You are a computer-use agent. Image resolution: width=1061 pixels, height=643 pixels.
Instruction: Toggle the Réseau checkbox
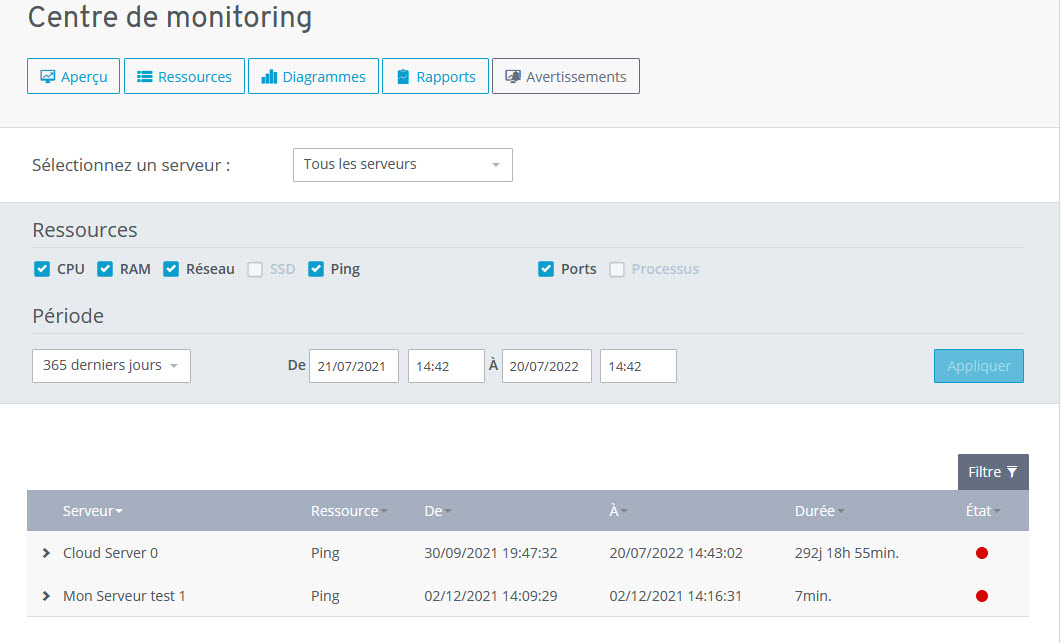171,269
